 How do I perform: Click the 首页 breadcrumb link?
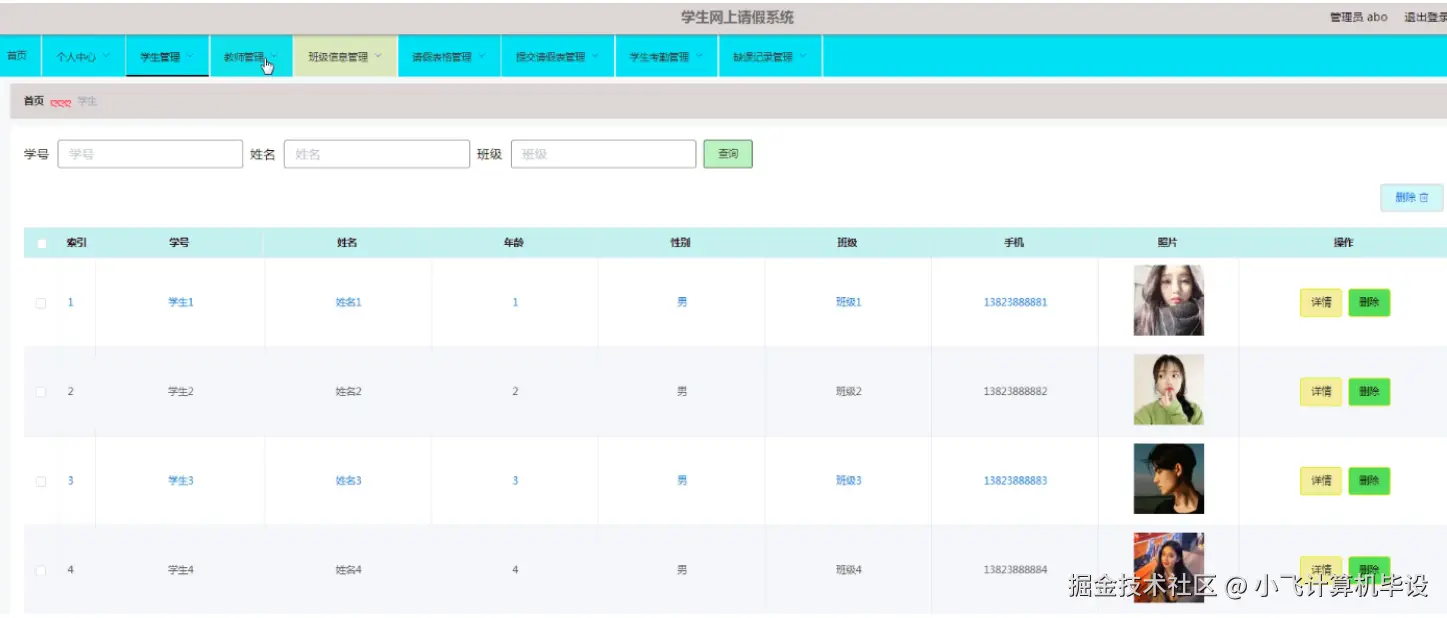tap(34, 101)
